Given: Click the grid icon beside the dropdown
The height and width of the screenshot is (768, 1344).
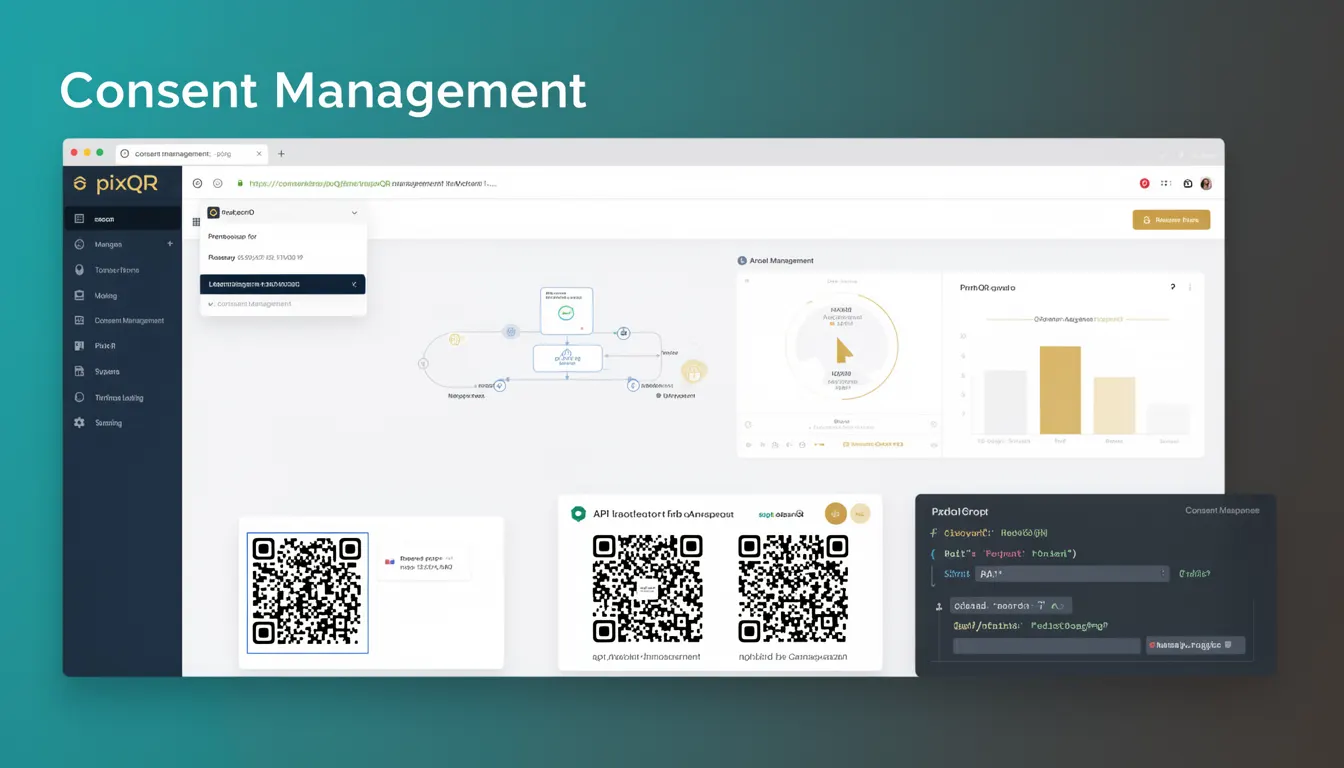Looking at the screenshot, I should [196, 222].
